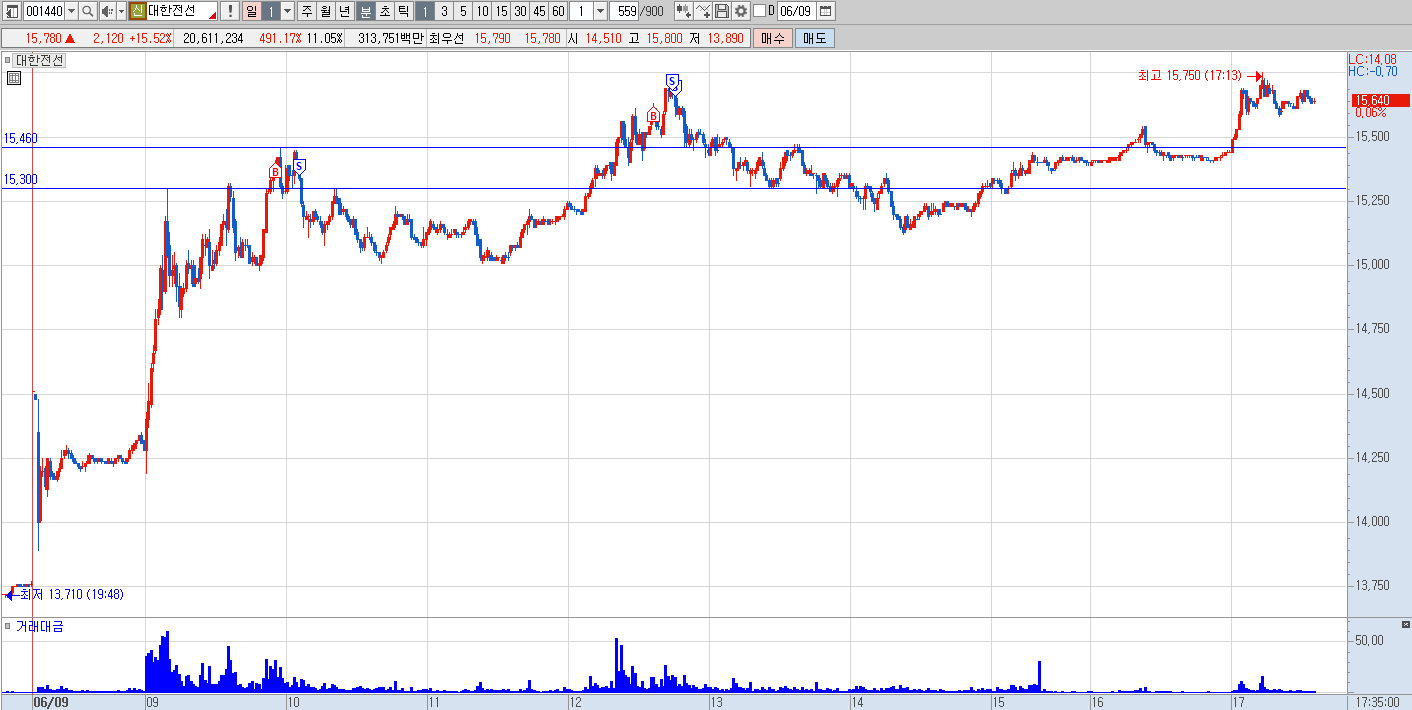1412x710 pixels.
Task: Expand the stock code 001440 dropdown
Action: pos(71,11)
